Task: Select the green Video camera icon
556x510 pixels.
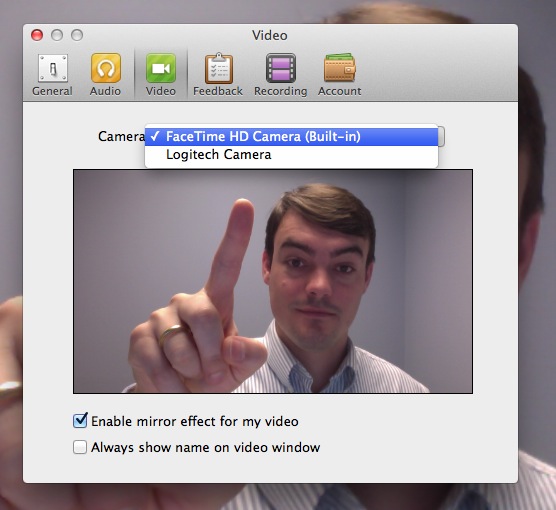Action: pyautogui.click(x=161, y=68)
